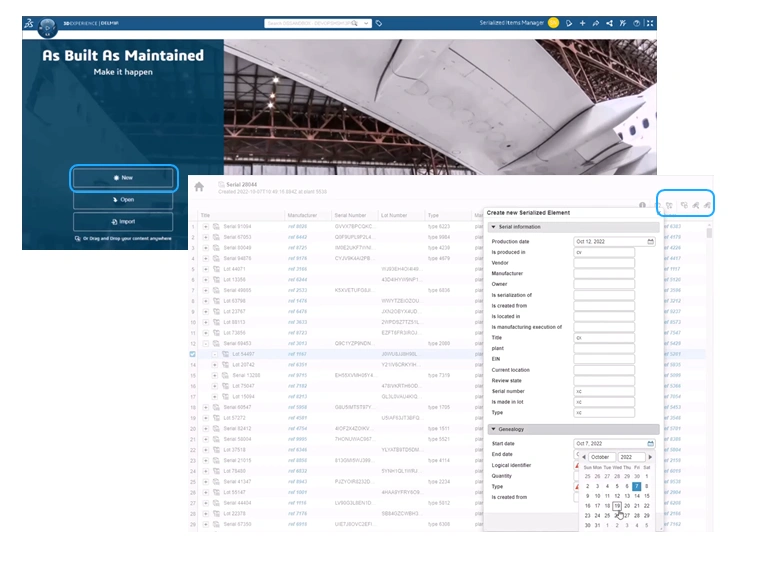Expand the Lot 20742 row
The height and width of the screenshot is (578, 760).
[215, 365]
